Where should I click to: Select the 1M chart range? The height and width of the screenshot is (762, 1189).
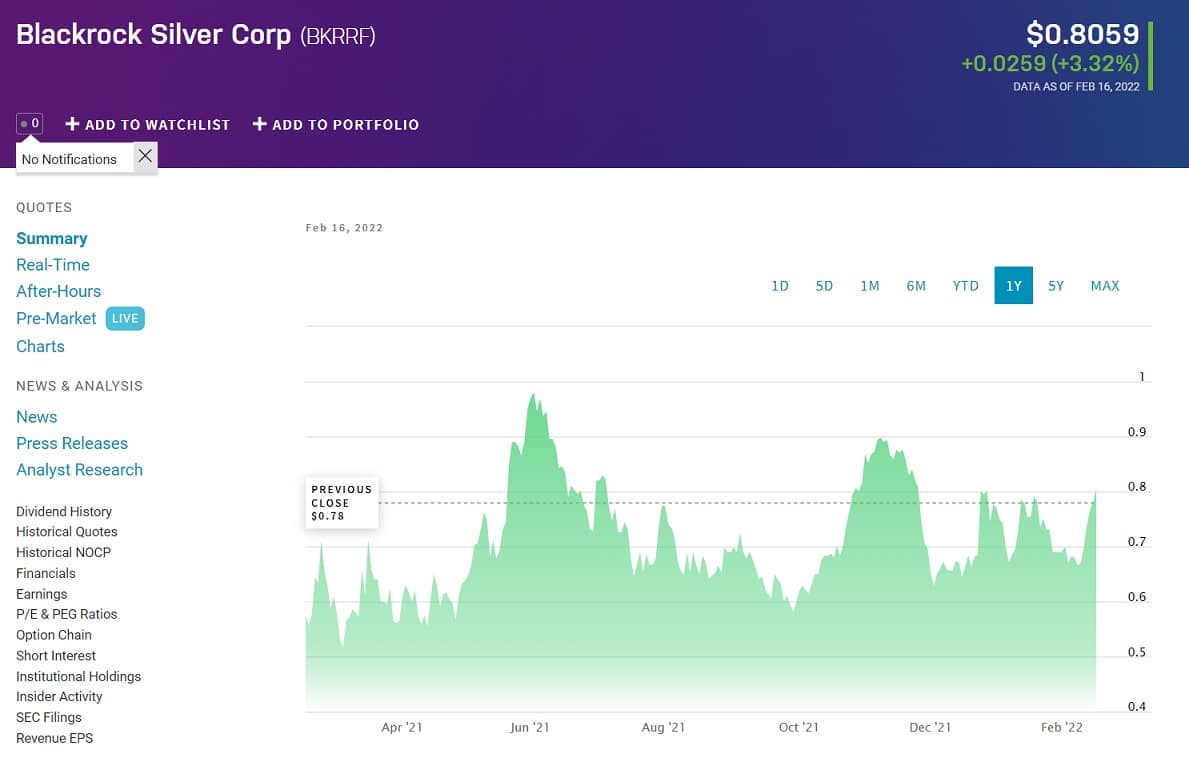[x=870, y=286]
